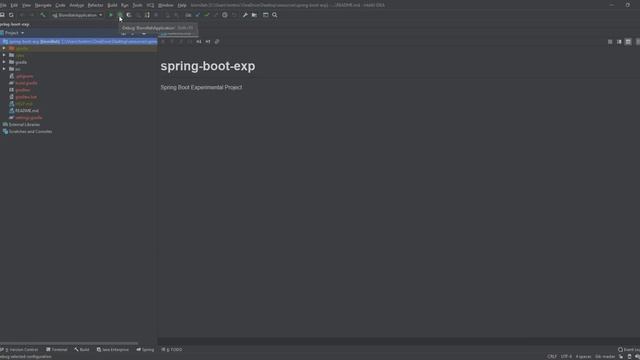
Task: Open the View menu
Action: 27,5
